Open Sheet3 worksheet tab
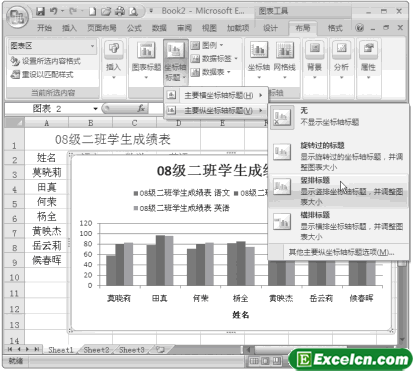Viewport: 413px width, 371px height. point(132,350)
